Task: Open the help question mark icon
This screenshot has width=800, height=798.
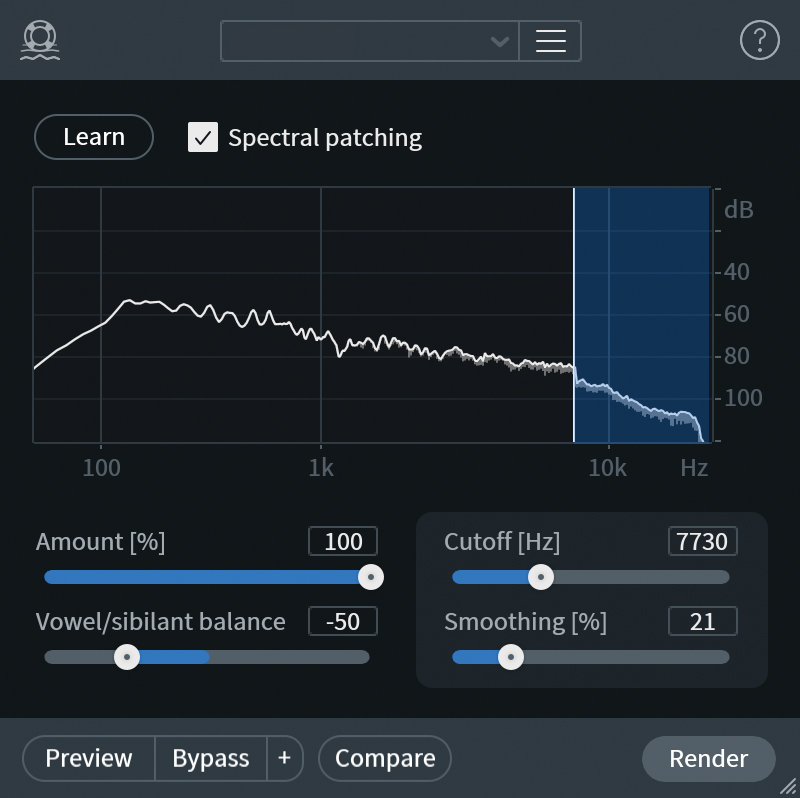Action: [759, 40]
